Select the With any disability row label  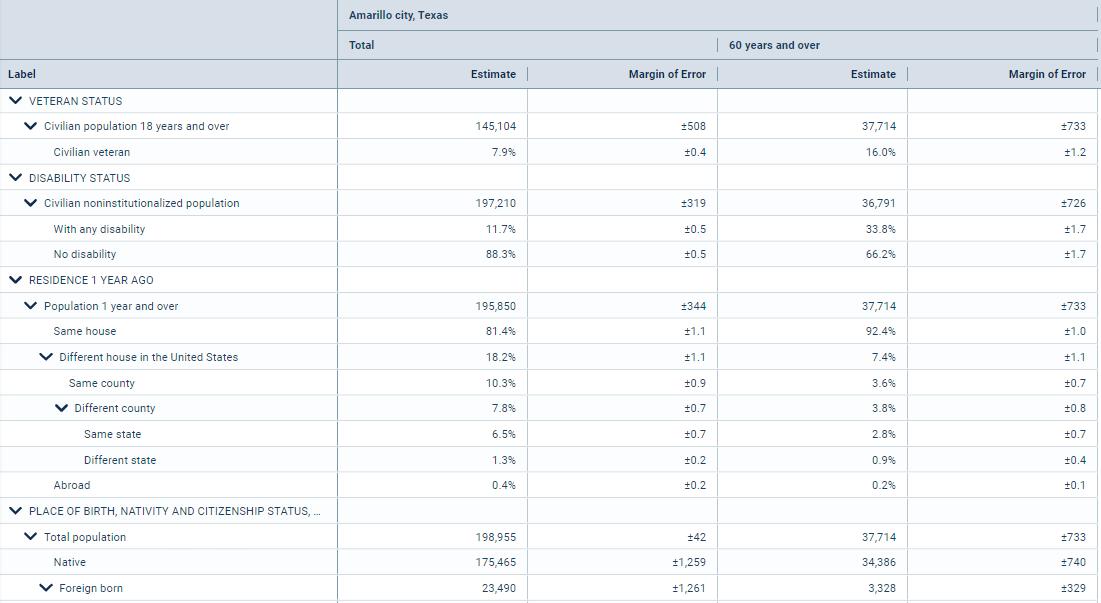click(99, 229)
